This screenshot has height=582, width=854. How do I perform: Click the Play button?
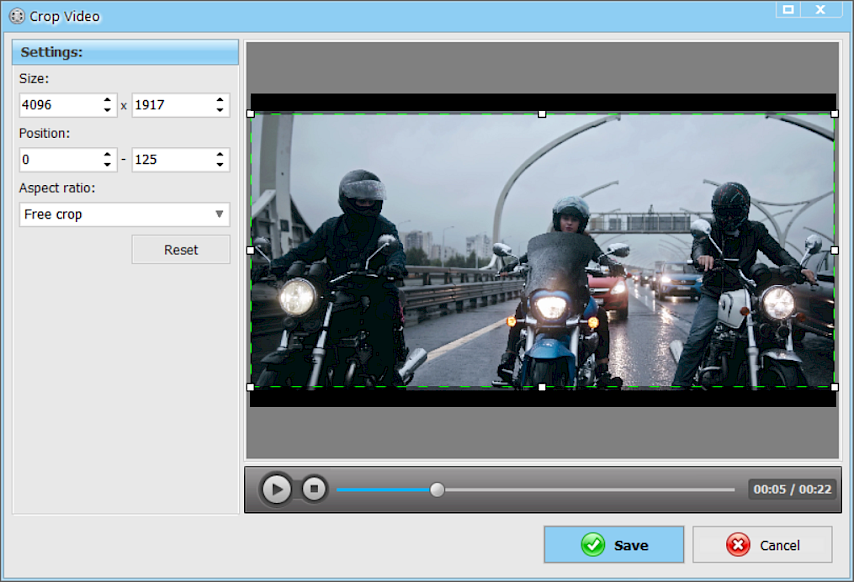tap(276, 489)
